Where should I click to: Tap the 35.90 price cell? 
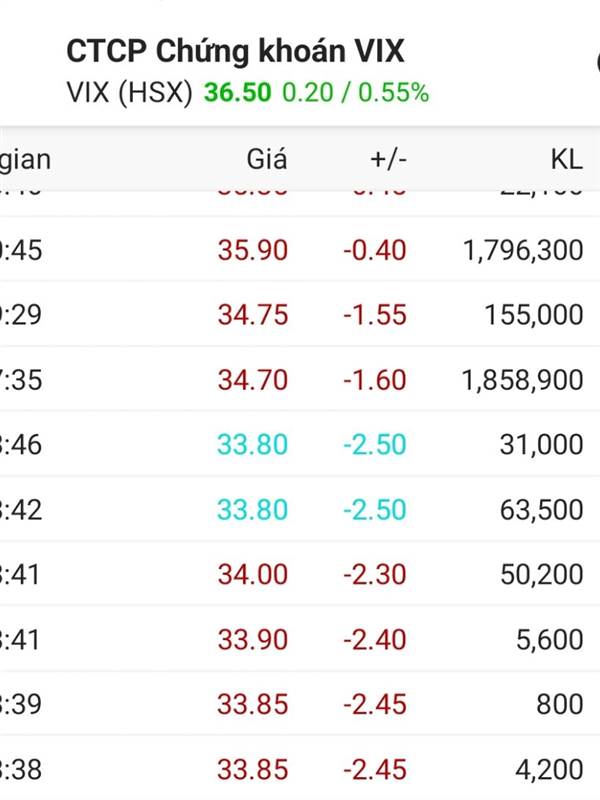[253, 251]
